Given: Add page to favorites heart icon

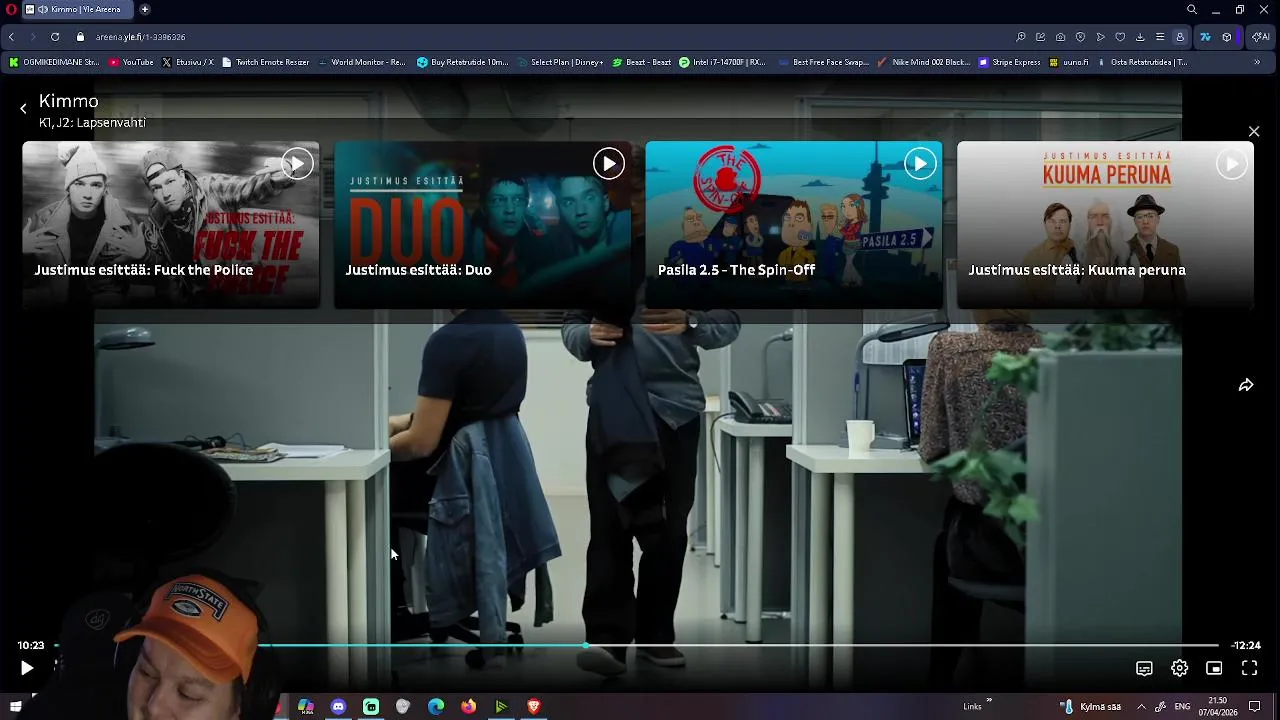Looking at the screenshot, I should coord(1120,37).
